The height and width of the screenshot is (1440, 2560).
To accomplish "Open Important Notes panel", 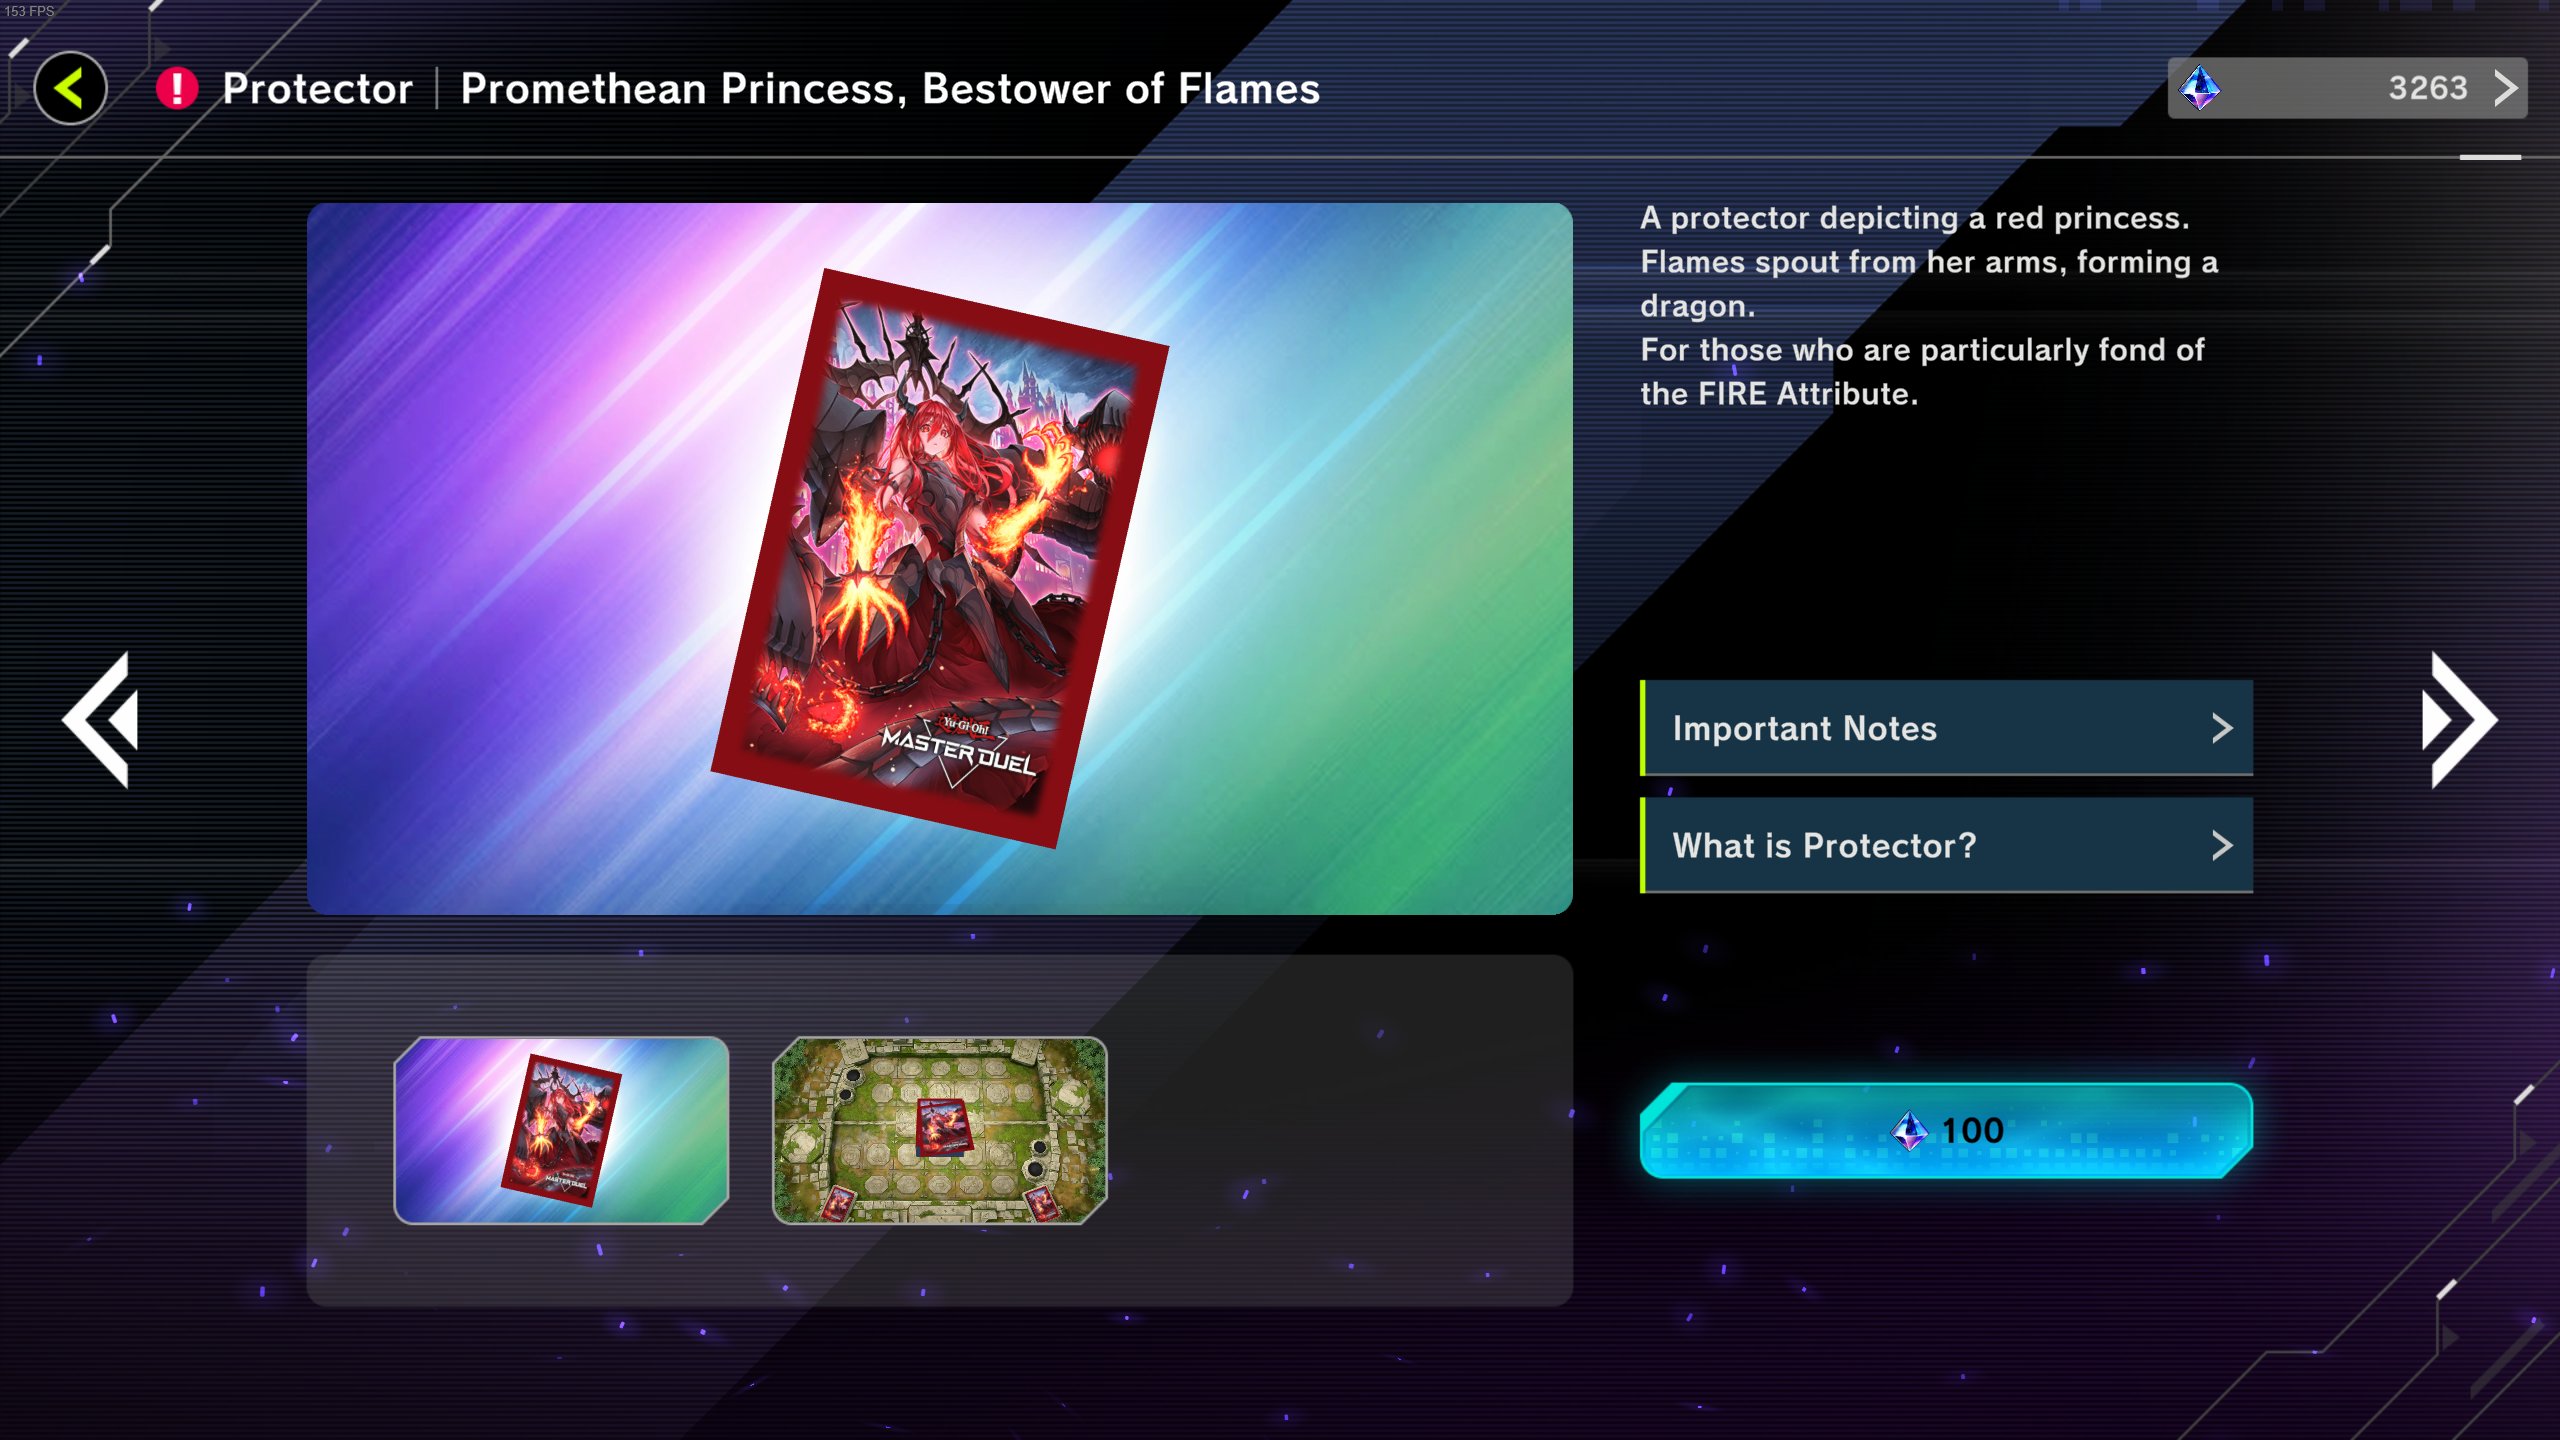I will coord(1946,728).
